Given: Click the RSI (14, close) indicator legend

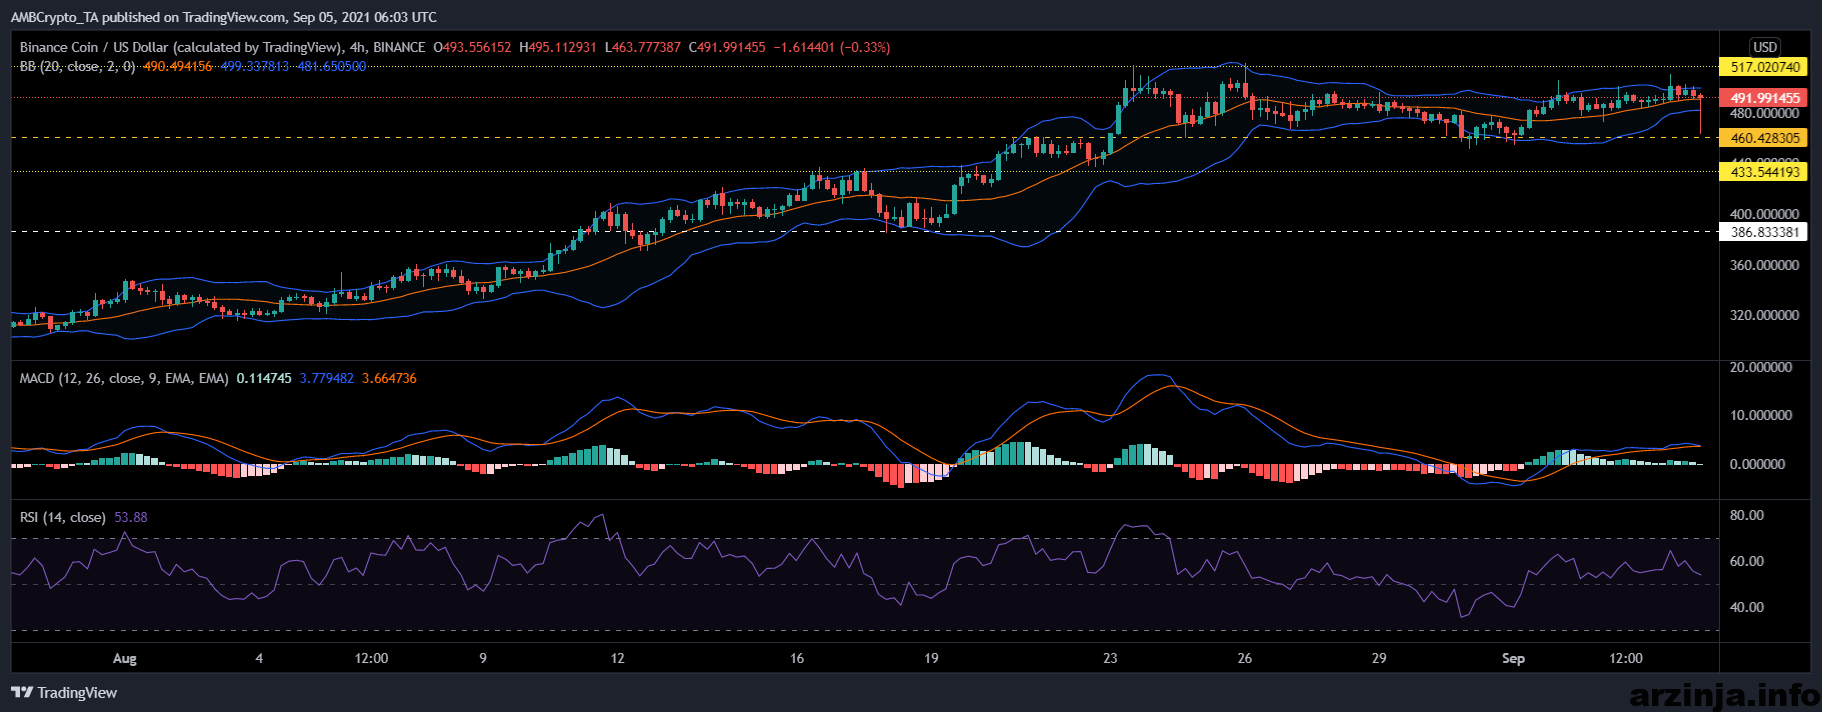Looking at the screenshot, I should 62,517.
